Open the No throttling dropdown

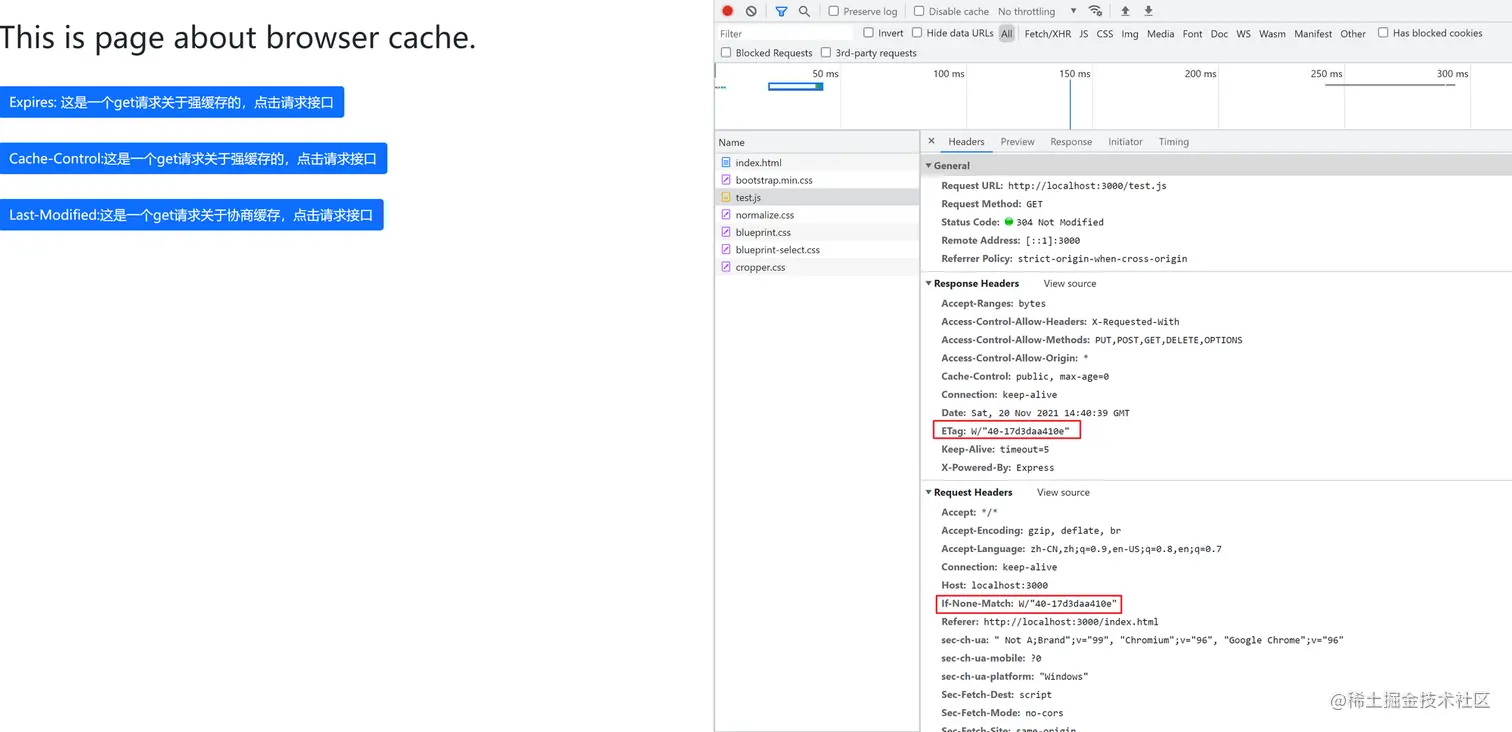tap(1037, 11)
